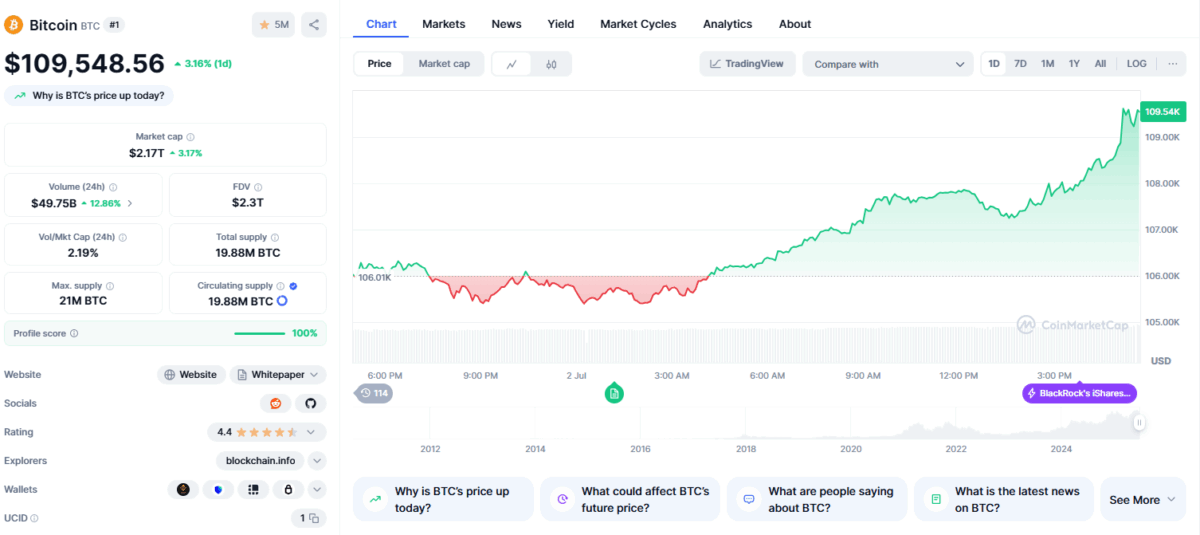Click the 114 history events badge
Image resolution: width=1200 pixels, height=535 pixels.
tap(374, 393)
